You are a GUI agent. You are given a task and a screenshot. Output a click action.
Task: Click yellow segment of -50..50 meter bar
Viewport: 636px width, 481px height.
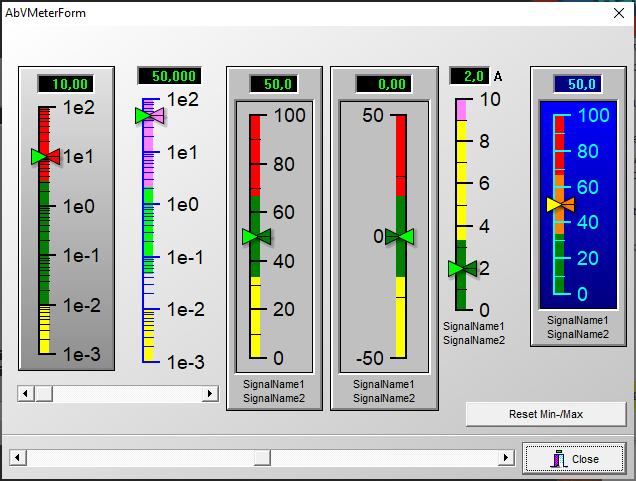400,317
